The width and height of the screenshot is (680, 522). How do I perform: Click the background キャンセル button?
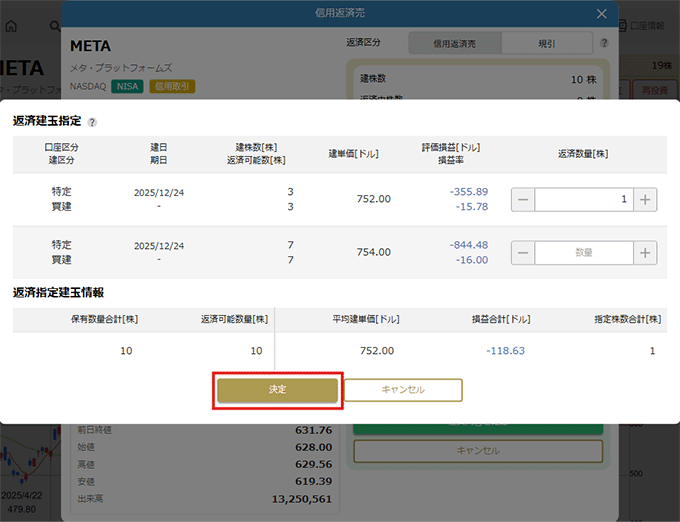point(478,451)
